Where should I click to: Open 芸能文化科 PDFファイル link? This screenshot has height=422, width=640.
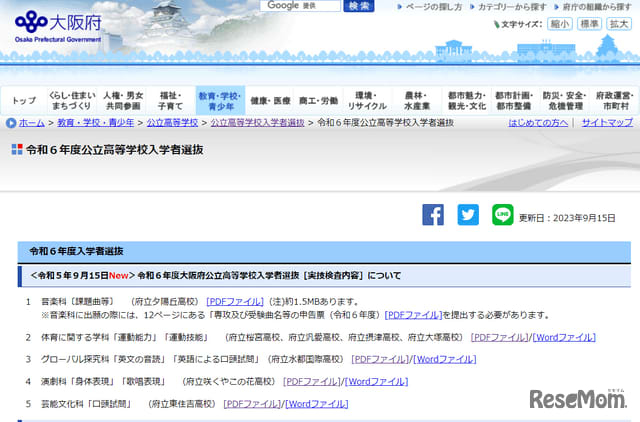pos(252,404)
